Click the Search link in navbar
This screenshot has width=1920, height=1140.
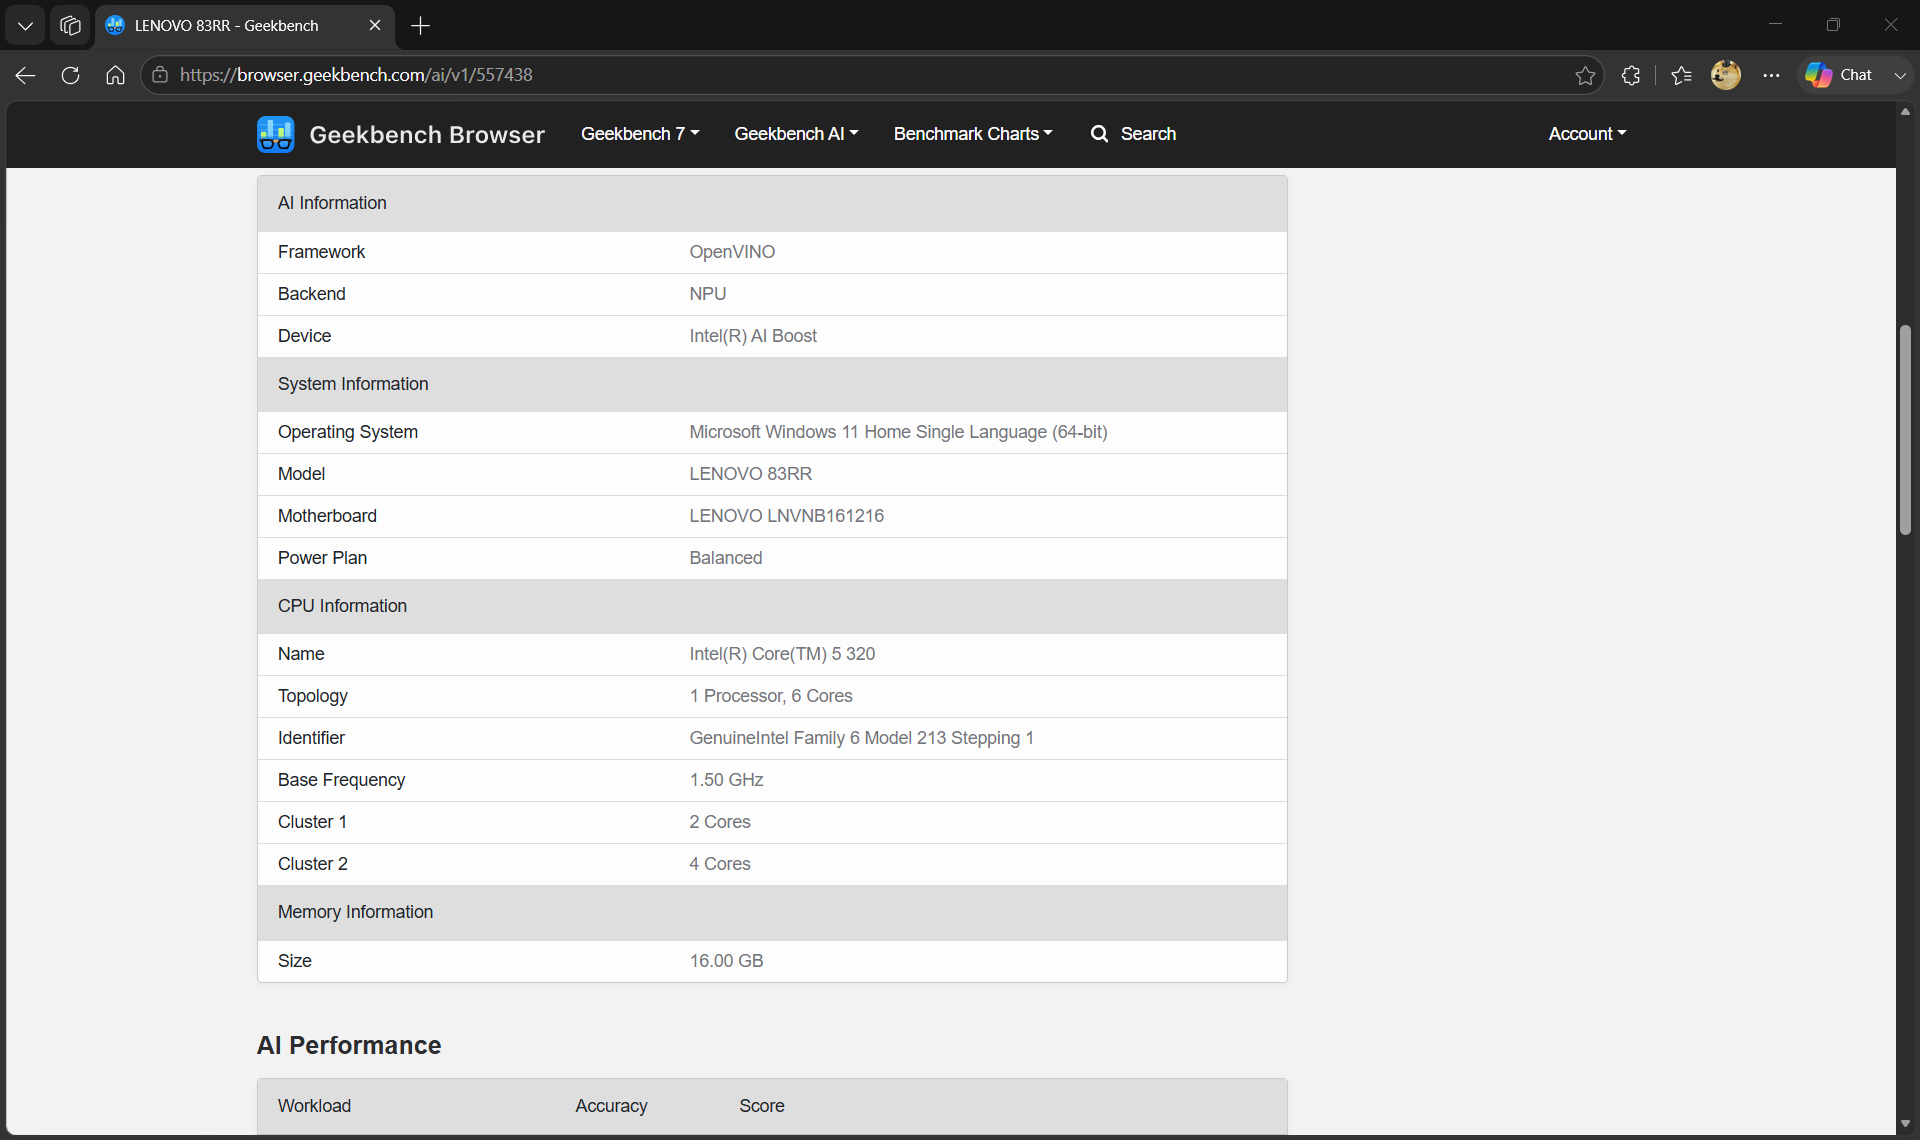(1133, 134)
